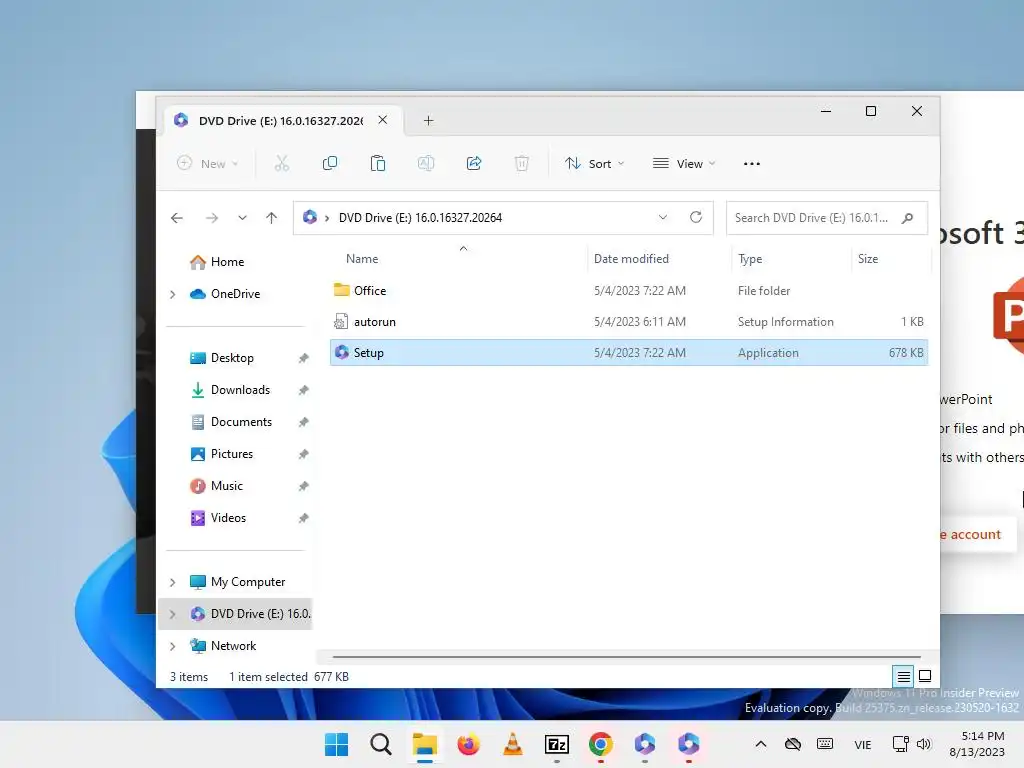Go forward with the right arrow
1024x768 pixels.
[x=212, y=218]
